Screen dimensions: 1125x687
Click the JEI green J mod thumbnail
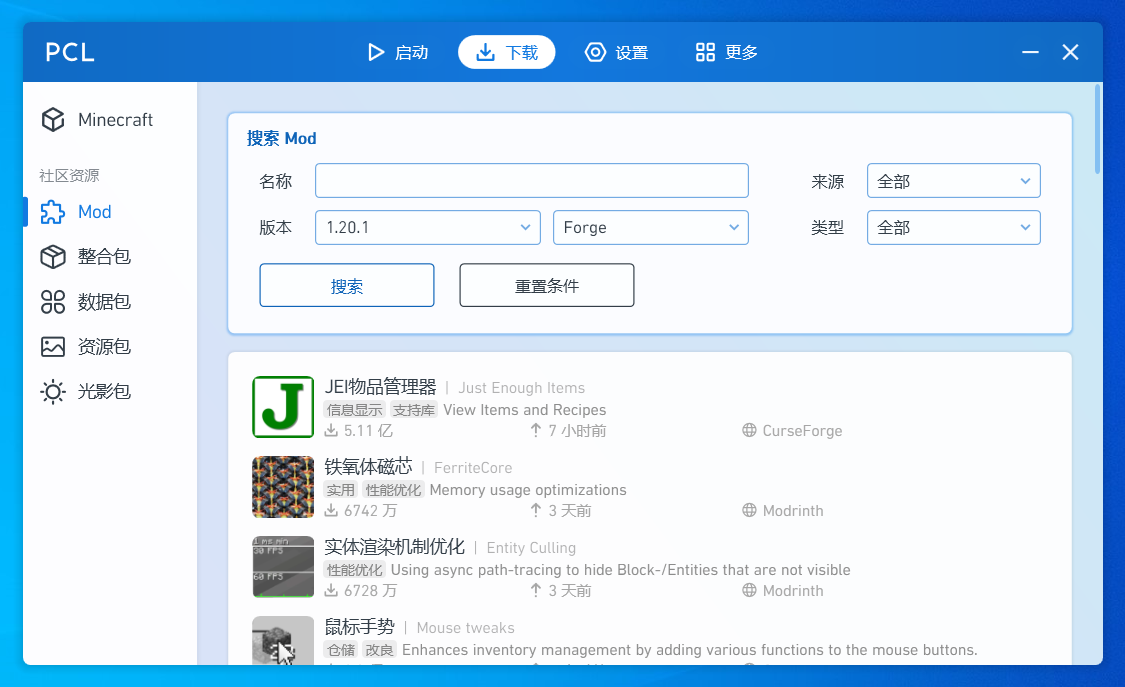[283, 407]
